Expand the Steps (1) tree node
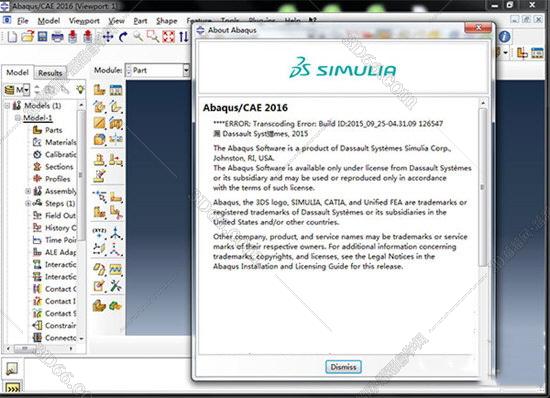The height and width of the screenshot is (398, 550). coord(28,203)
